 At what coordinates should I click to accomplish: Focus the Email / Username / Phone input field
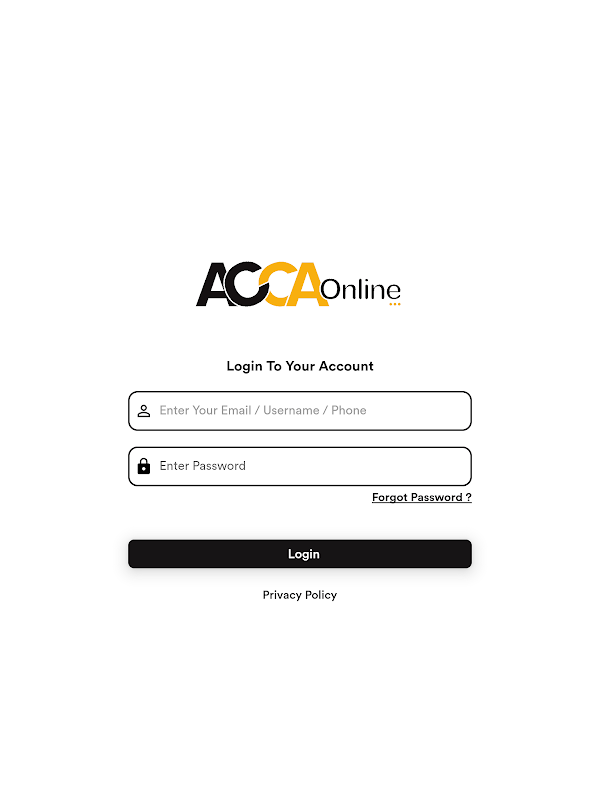[x=300, y=411]
